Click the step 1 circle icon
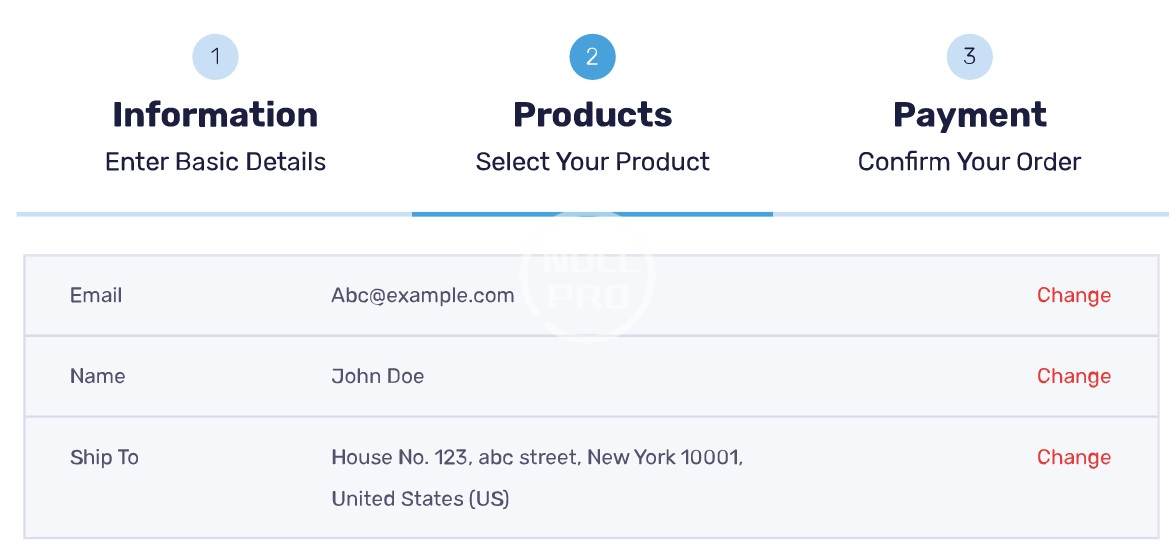The width and height of the screenshot is (1176, 551). (215, 57)
